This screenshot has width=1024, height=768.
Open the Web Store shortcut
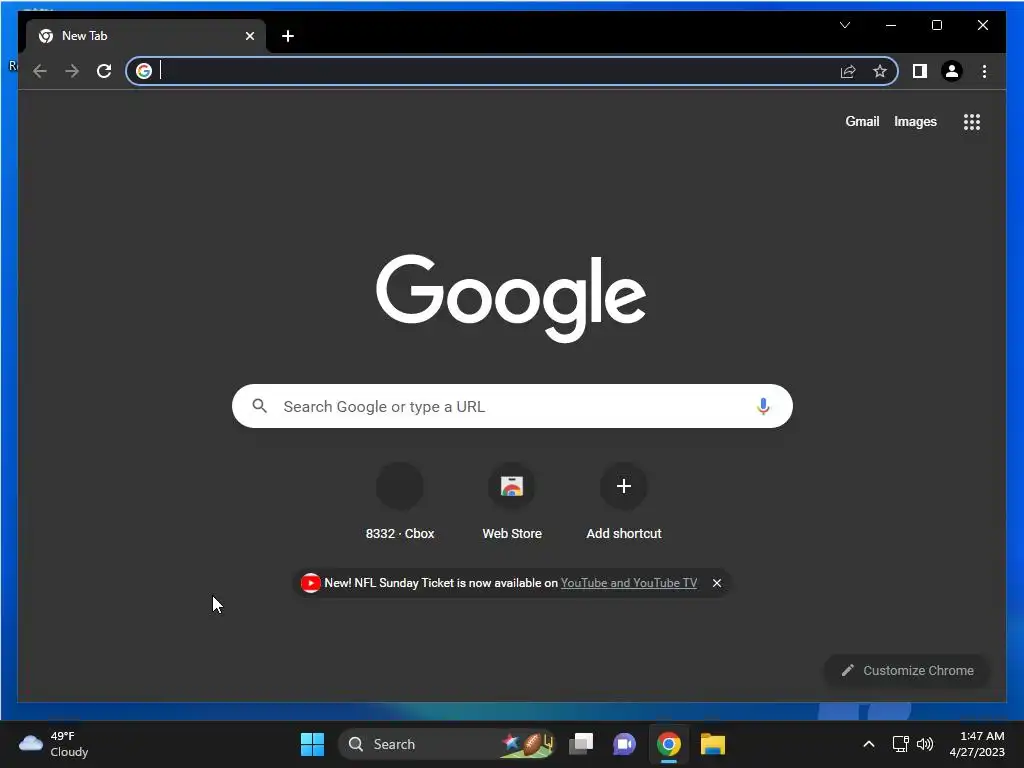[x=512, y=502]
